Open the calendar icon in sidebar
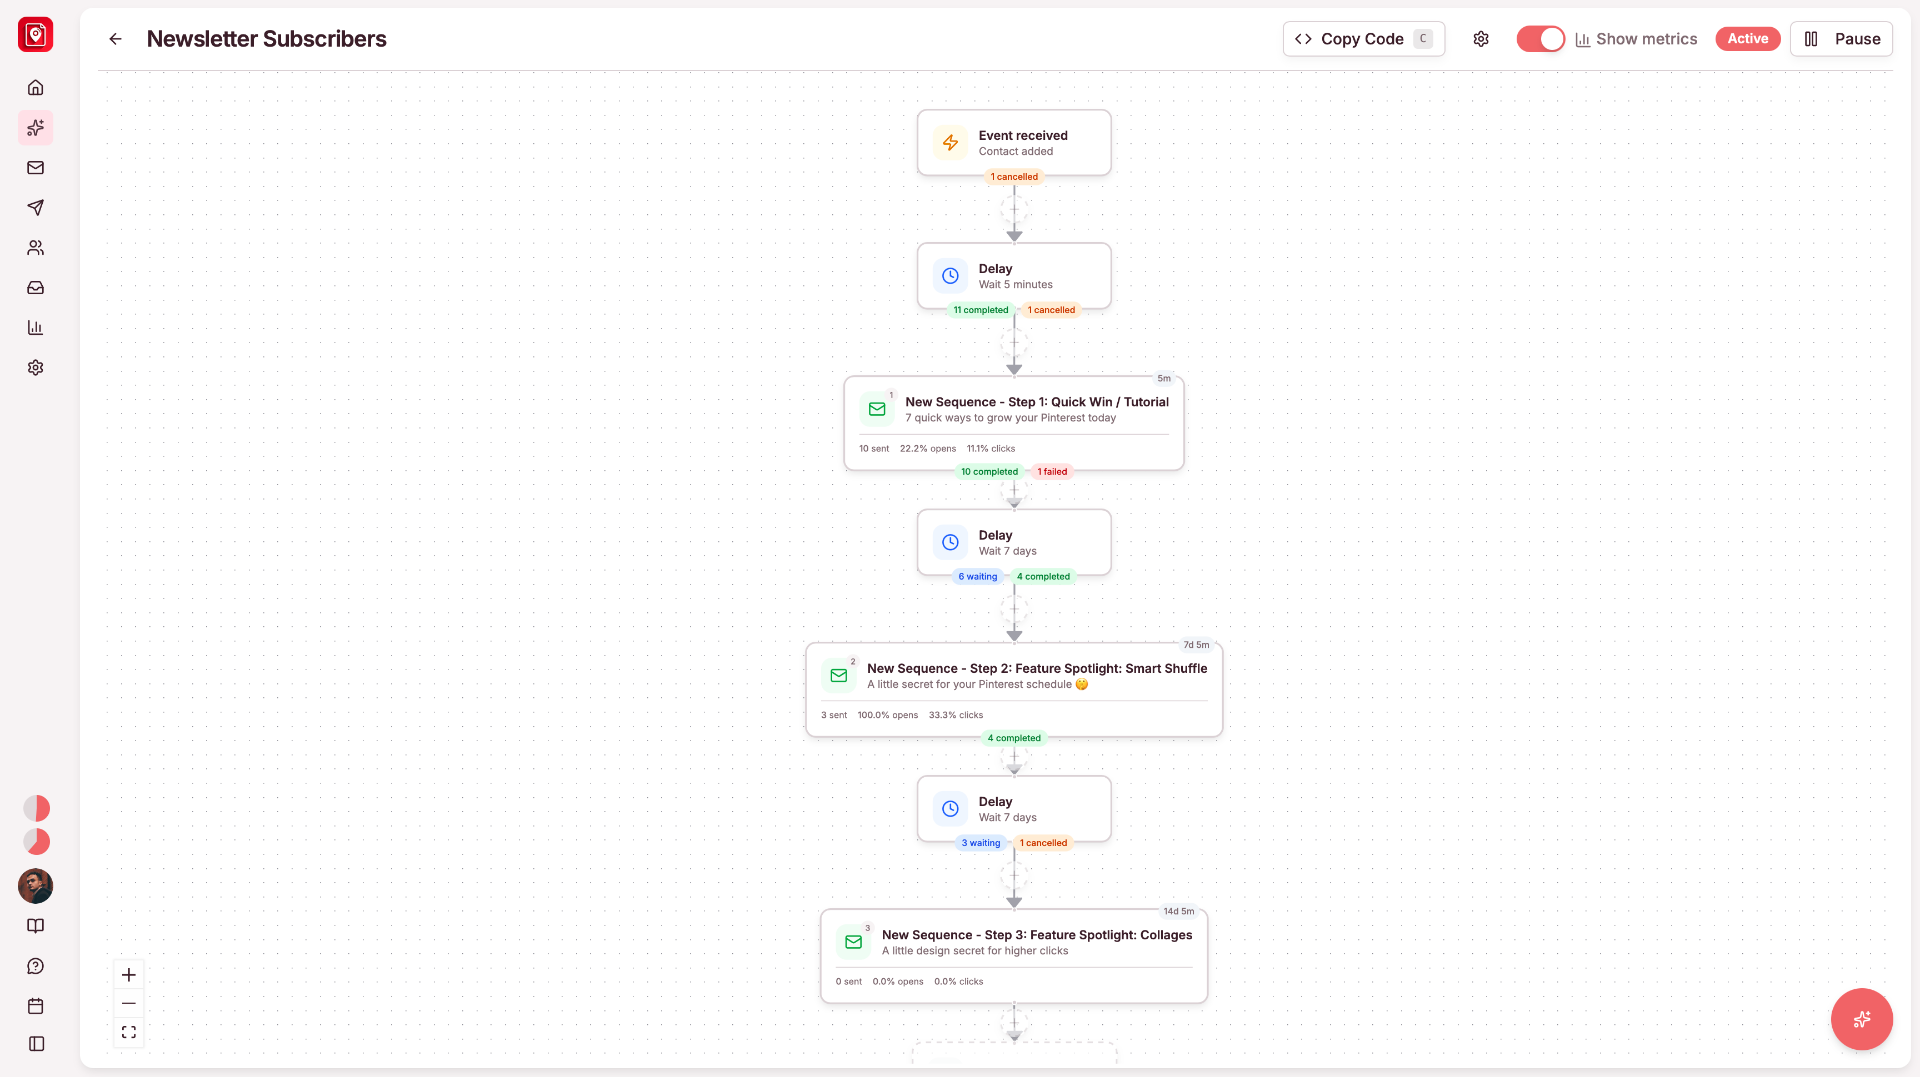 (36, 1006)
